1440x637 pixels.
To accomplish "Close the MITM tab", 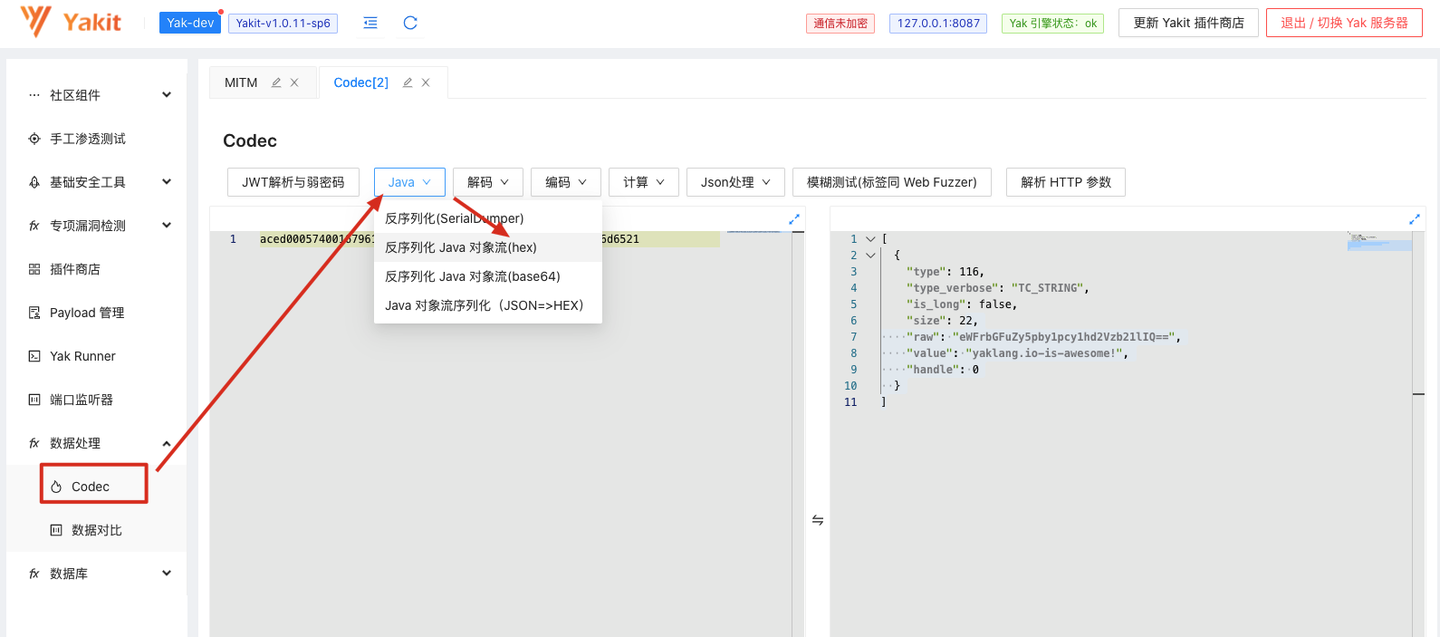I will [x=294, y=83].
